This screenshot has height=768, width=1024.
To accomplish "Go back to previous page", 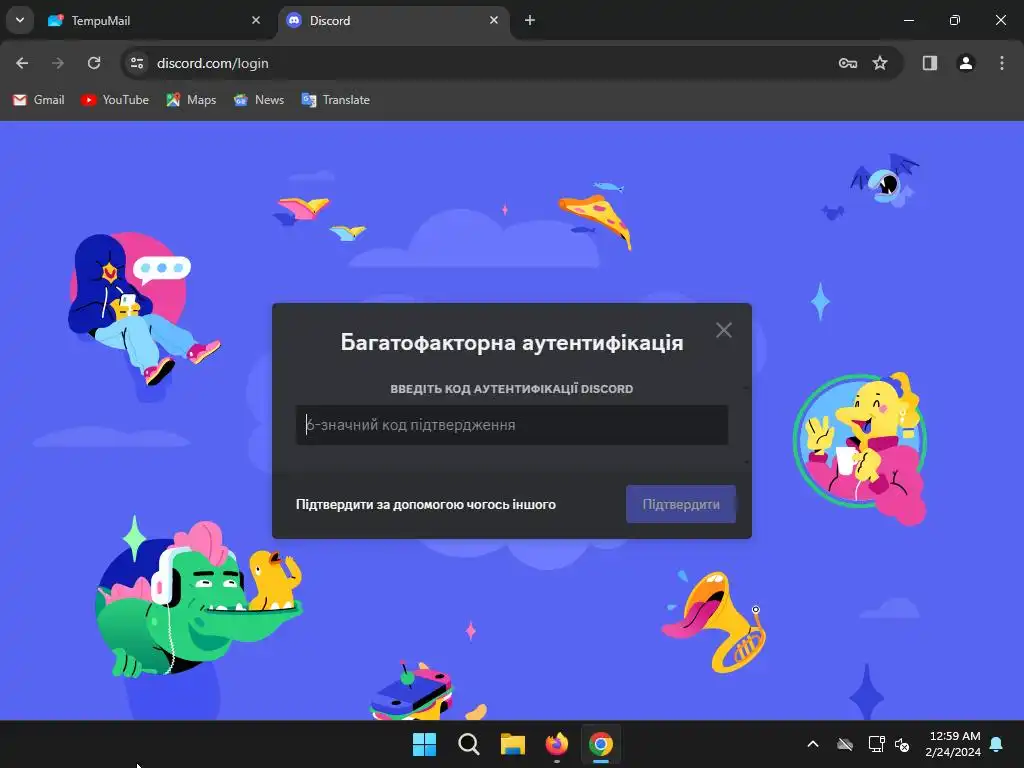I will click(22, 63).
